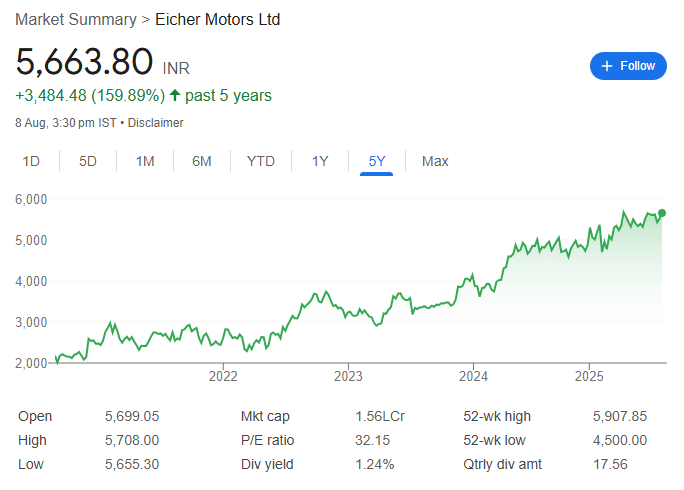Click the Mkt cap label

(265, 416)
